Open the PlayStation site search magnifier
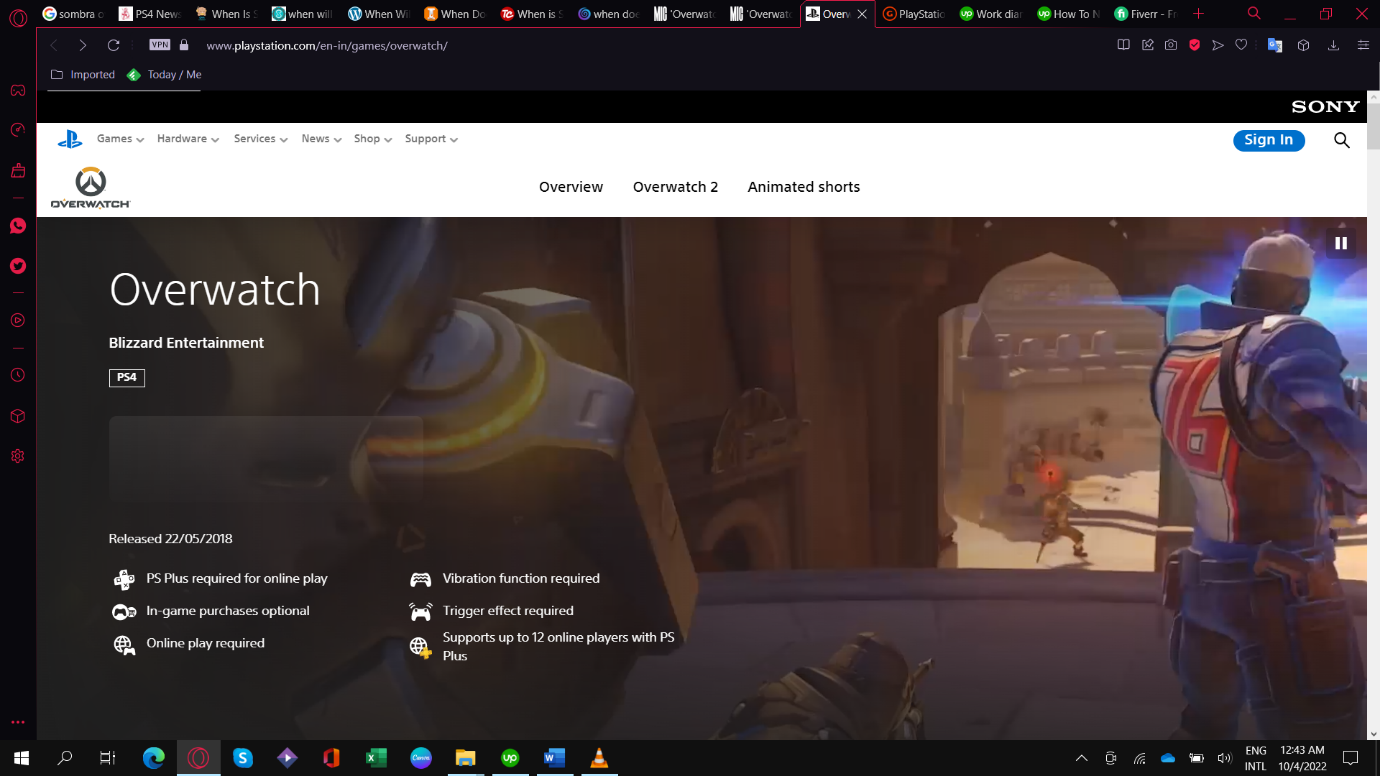The height and width of the screenshot is (776, 1380). pos(1342,140)
